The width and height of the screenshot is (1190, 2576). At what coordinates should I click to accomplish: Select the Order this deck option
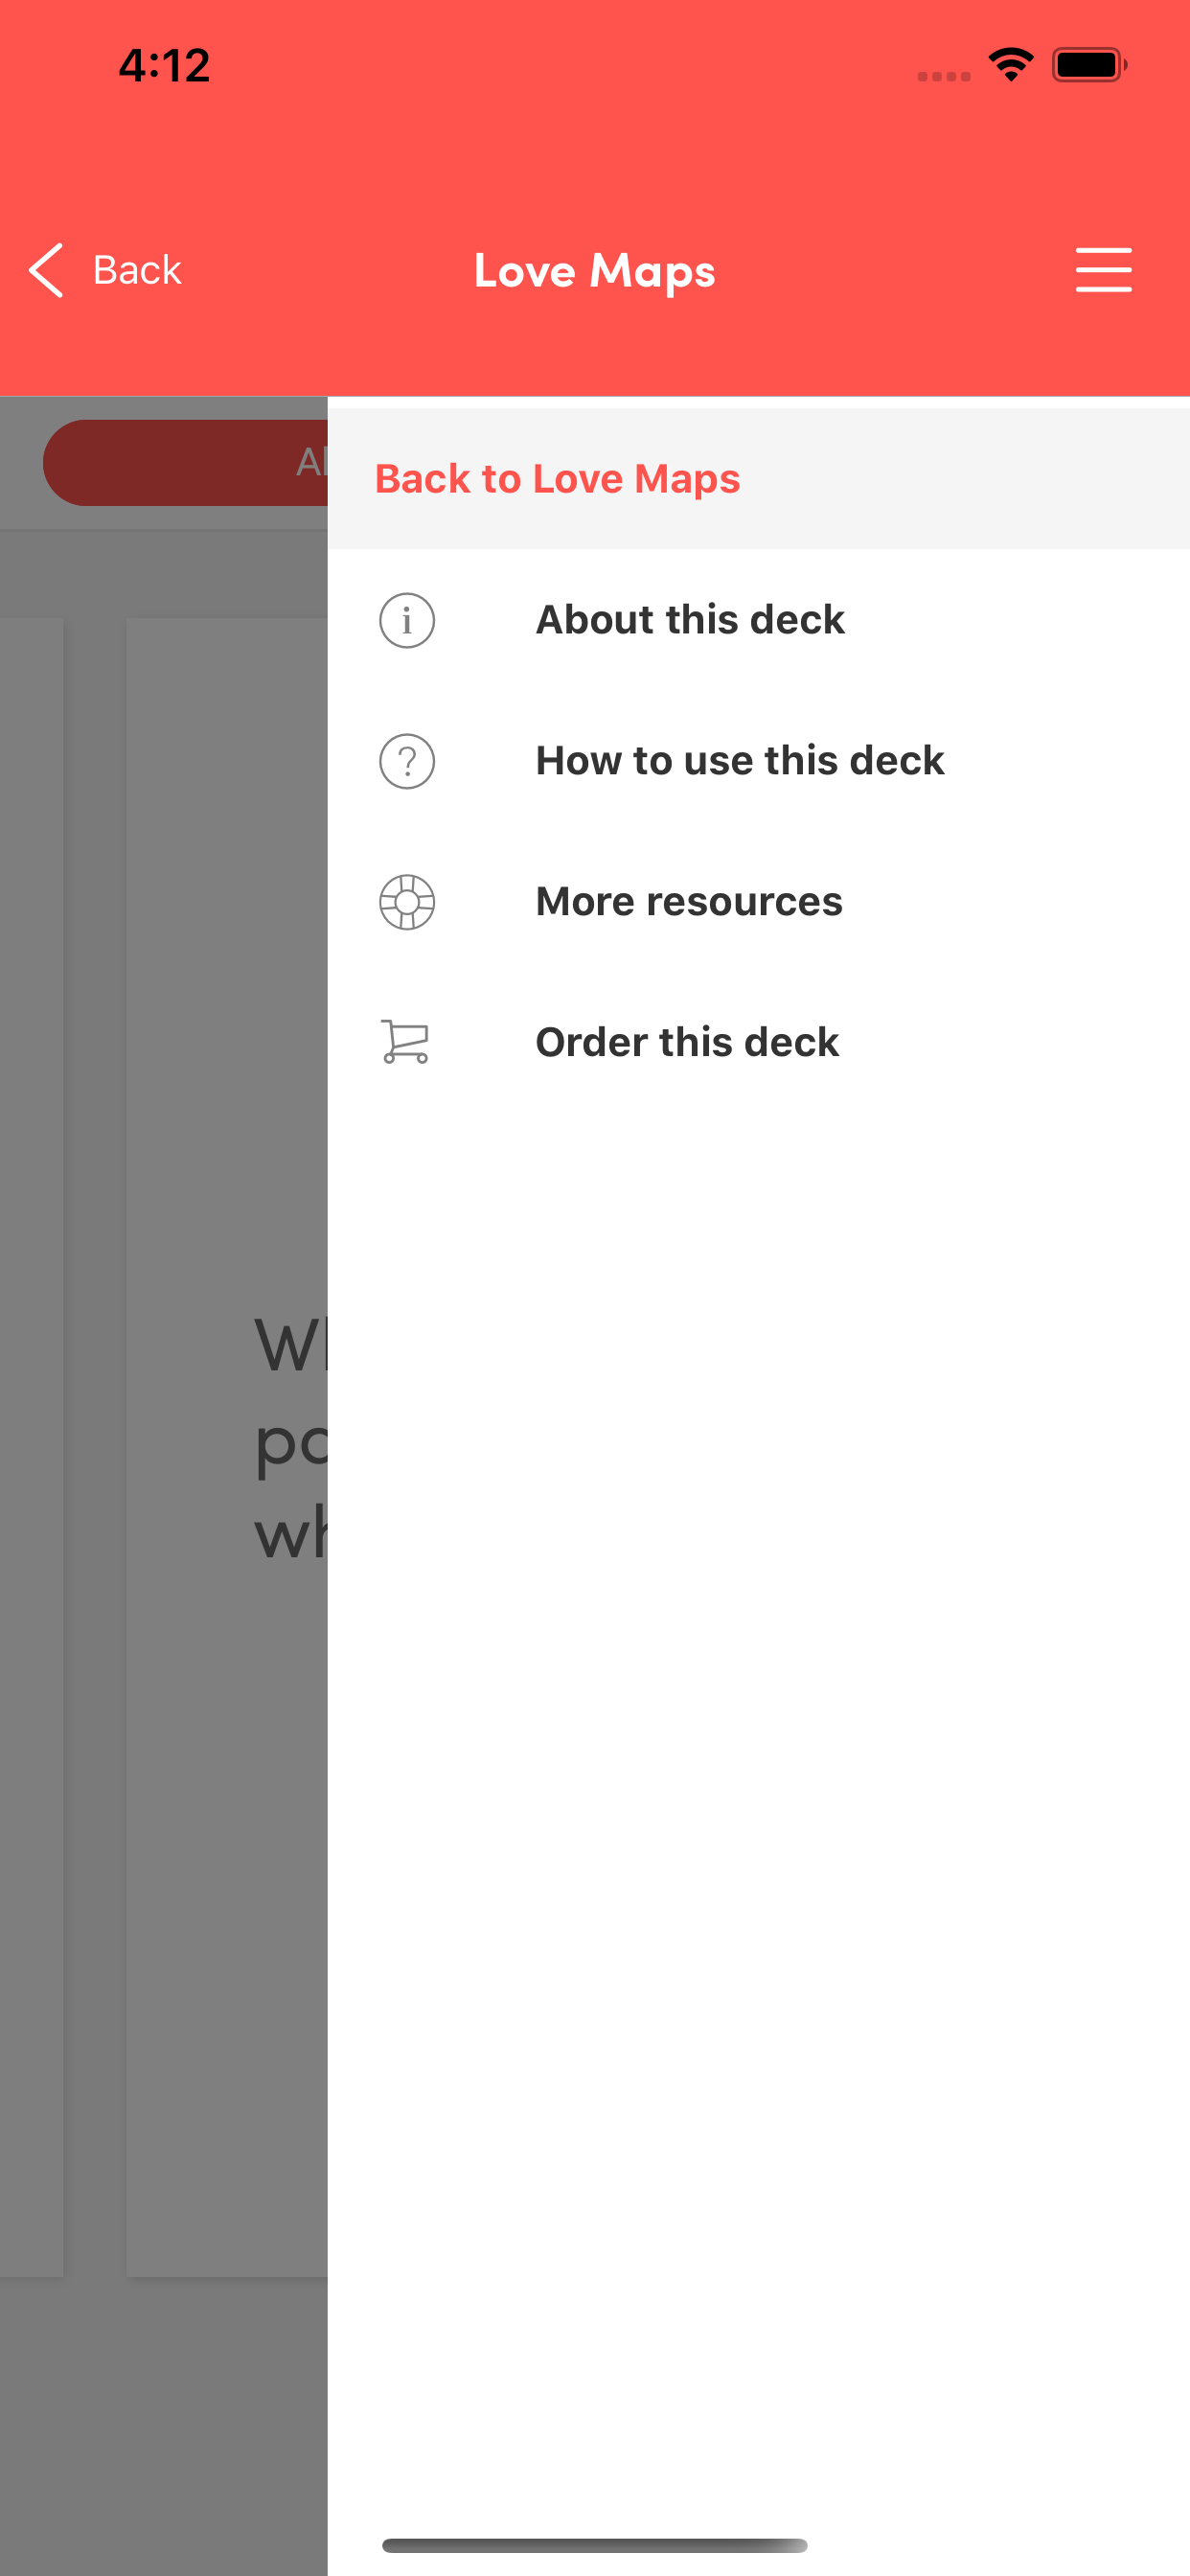687,1042
